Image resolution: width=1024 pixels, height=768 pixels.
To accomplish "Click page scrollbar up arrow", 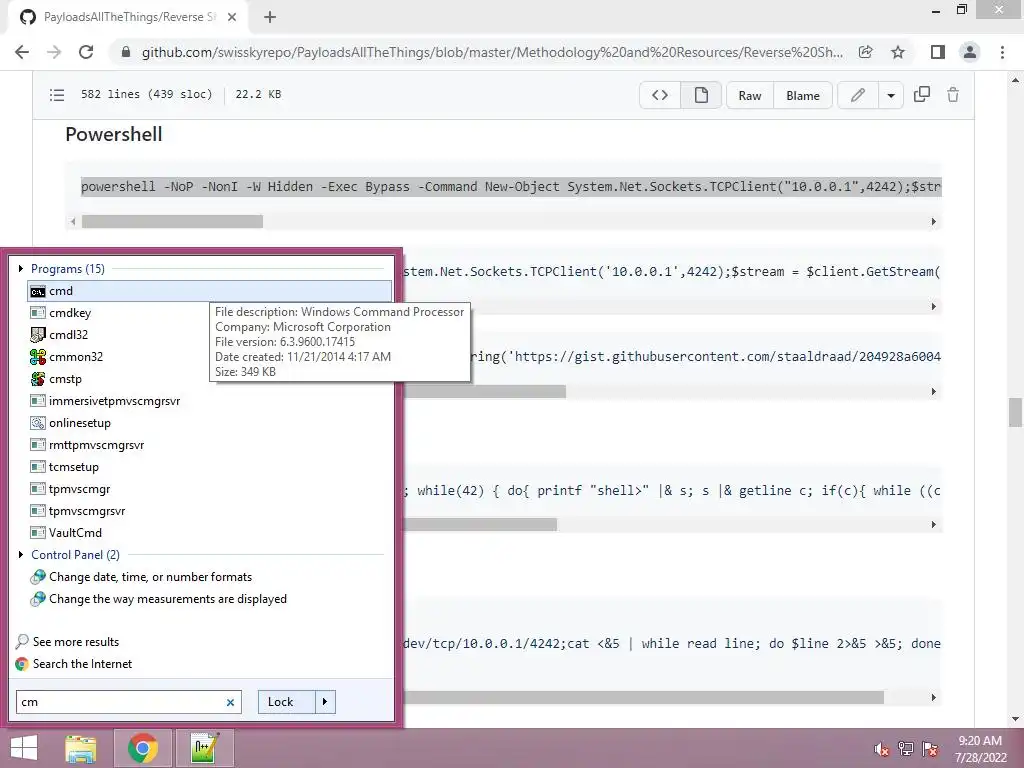I will (1015, 80).
